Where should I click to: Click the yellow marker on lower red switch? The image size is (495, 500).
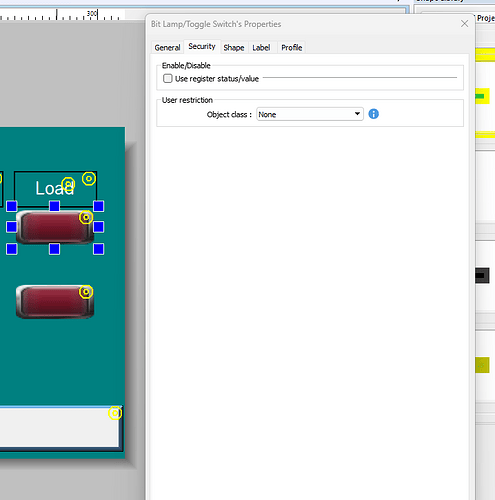point(86,292)
